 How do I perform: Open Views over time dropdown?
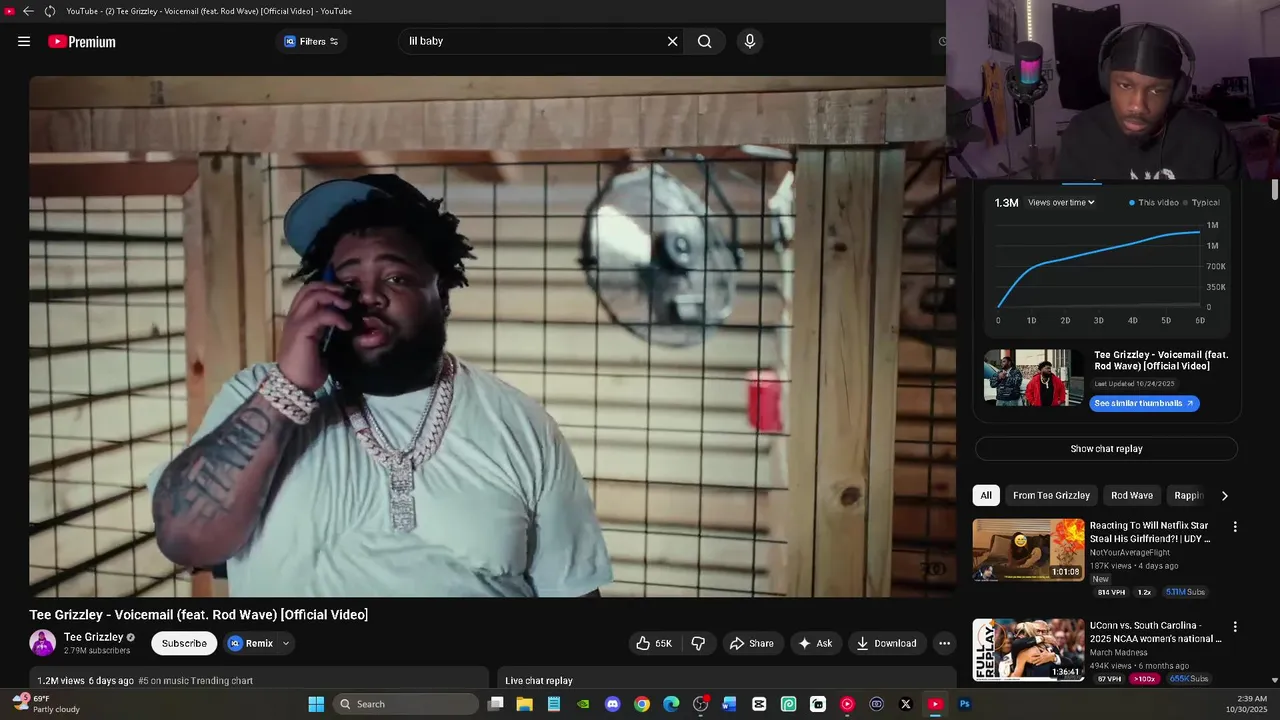pos(1061,202)
